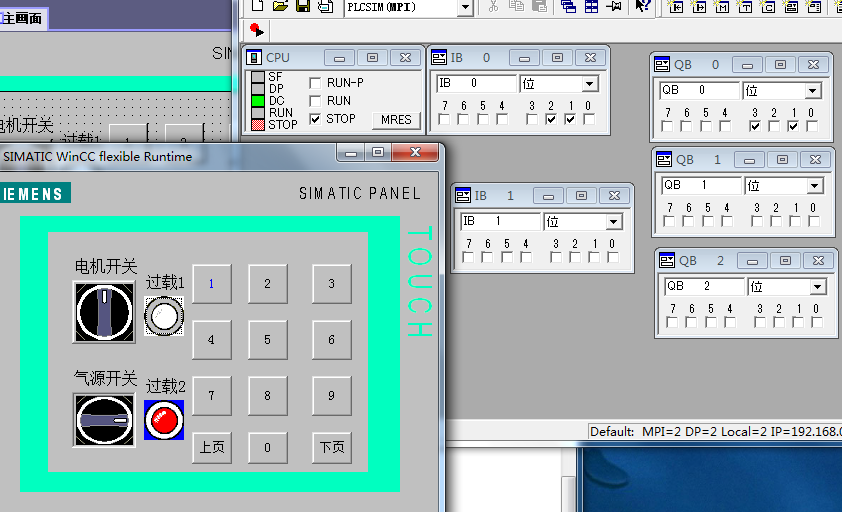
Task: Click the IB 0 address input field
Action: click(476, 83)
